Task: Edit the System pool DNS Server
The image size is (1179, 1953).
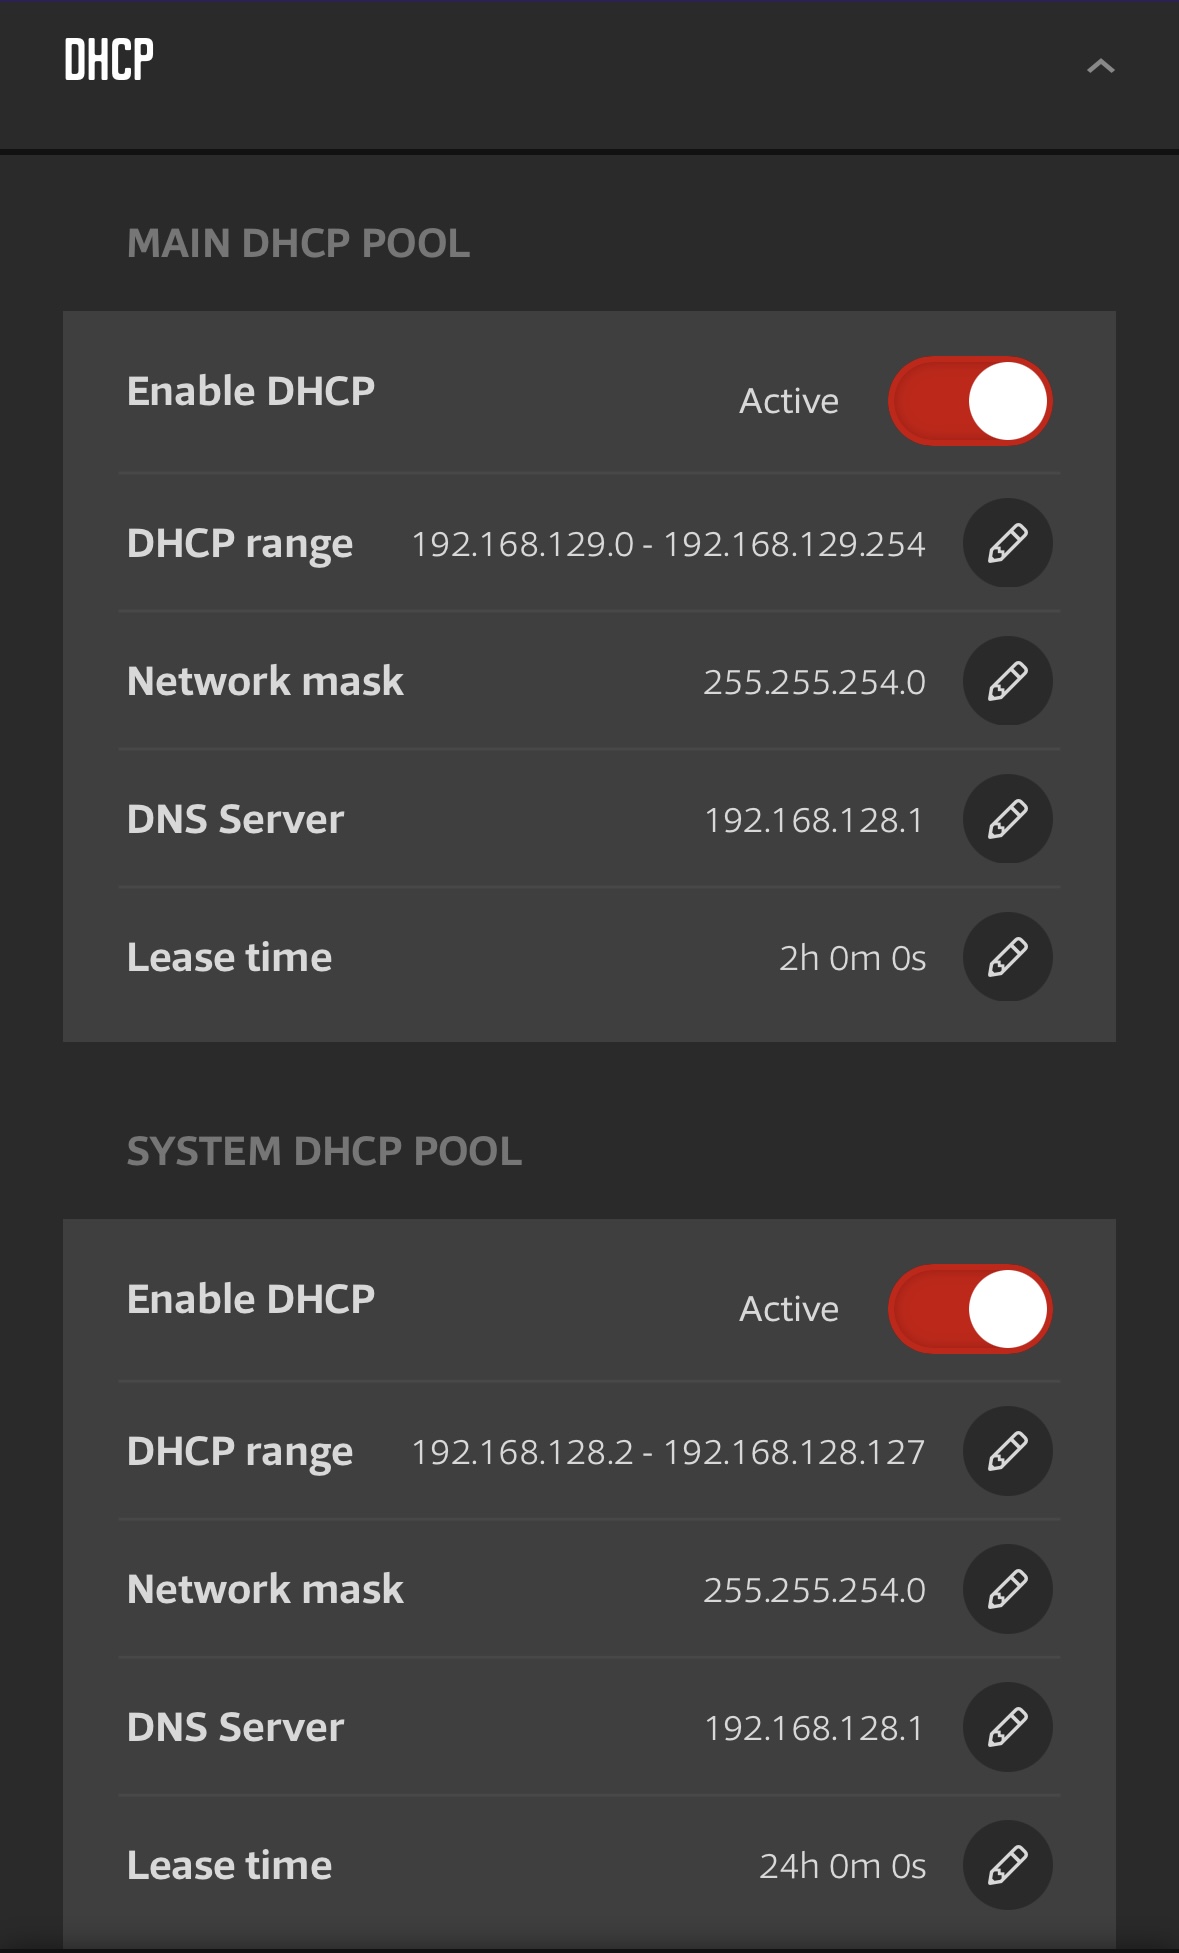Action: click(x=1007, y=1727)
